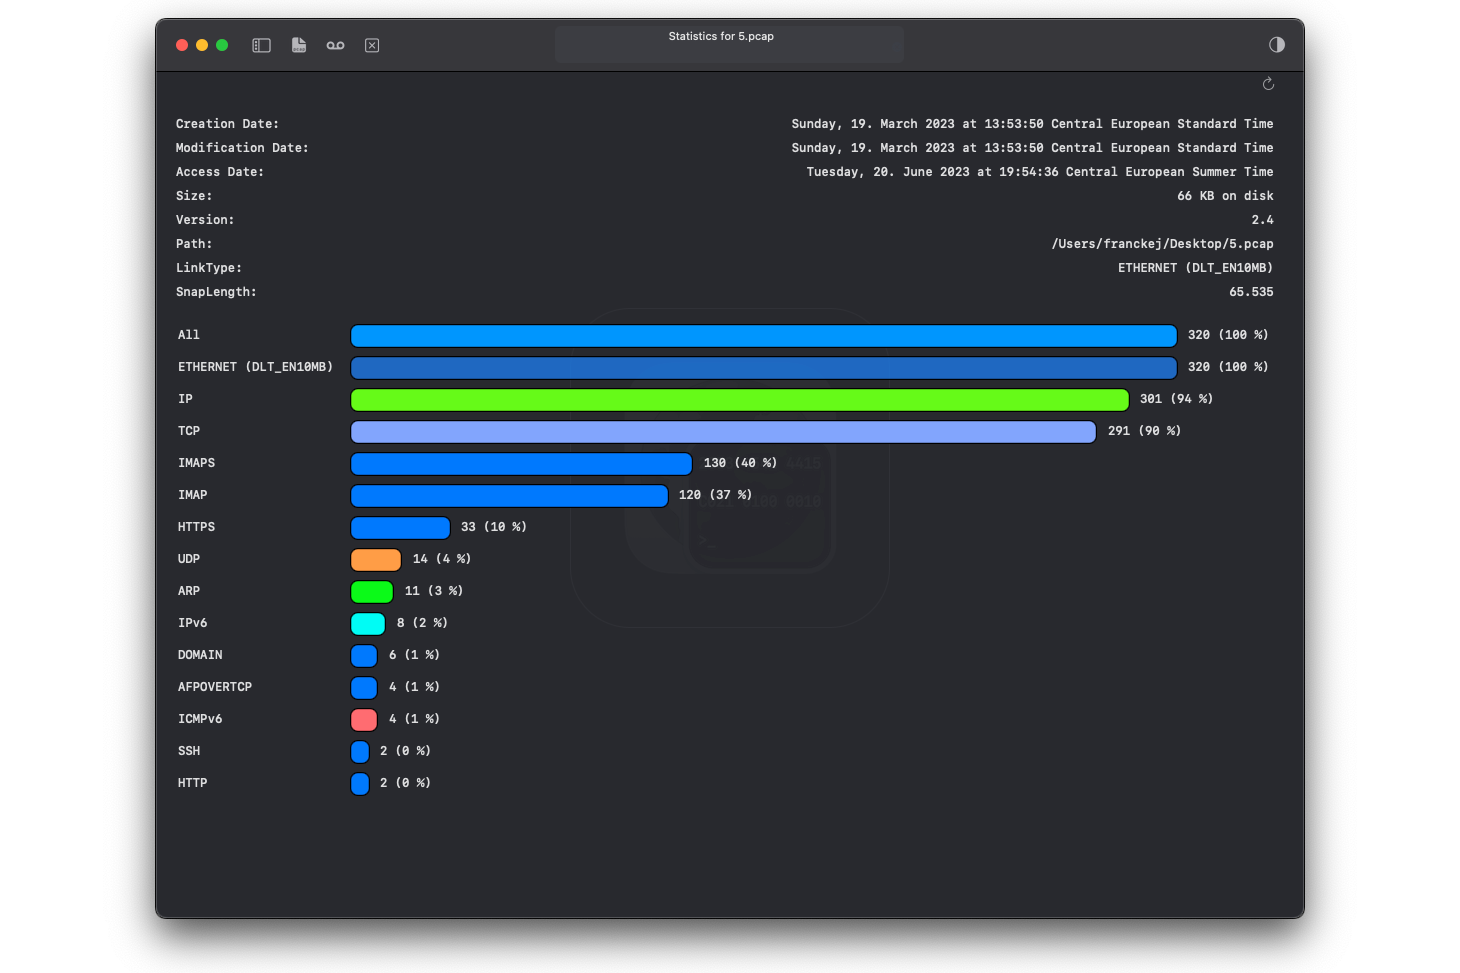Image resolution: width=1460 pixels, height=973 pixels.
Task: Close the window with the red button
Action: 182,45
